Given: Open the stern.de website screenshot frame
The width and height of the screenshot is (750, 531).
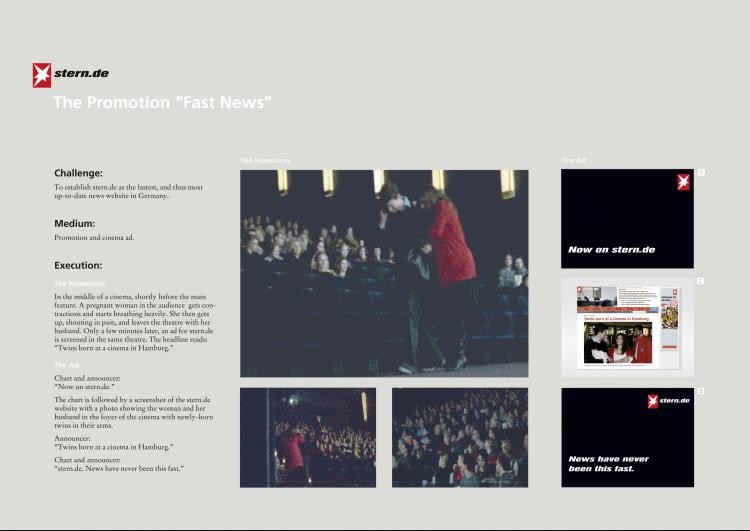Looking at the screenshot, I should pyautogui.click(x=628, y=328).
